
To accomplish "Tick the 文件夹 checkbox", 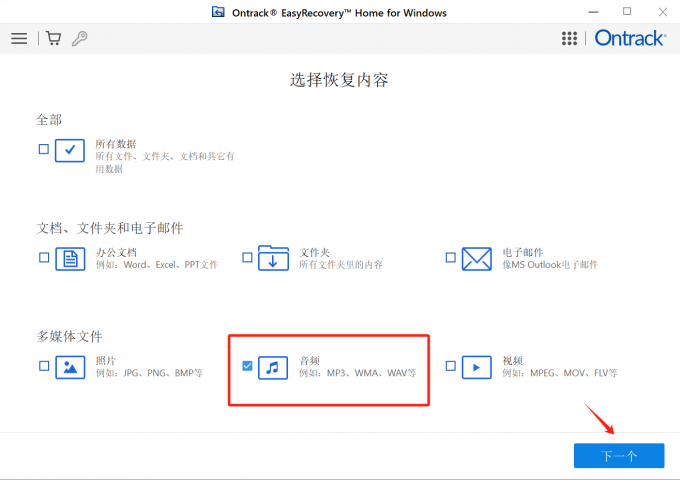I will click(247, 258).
